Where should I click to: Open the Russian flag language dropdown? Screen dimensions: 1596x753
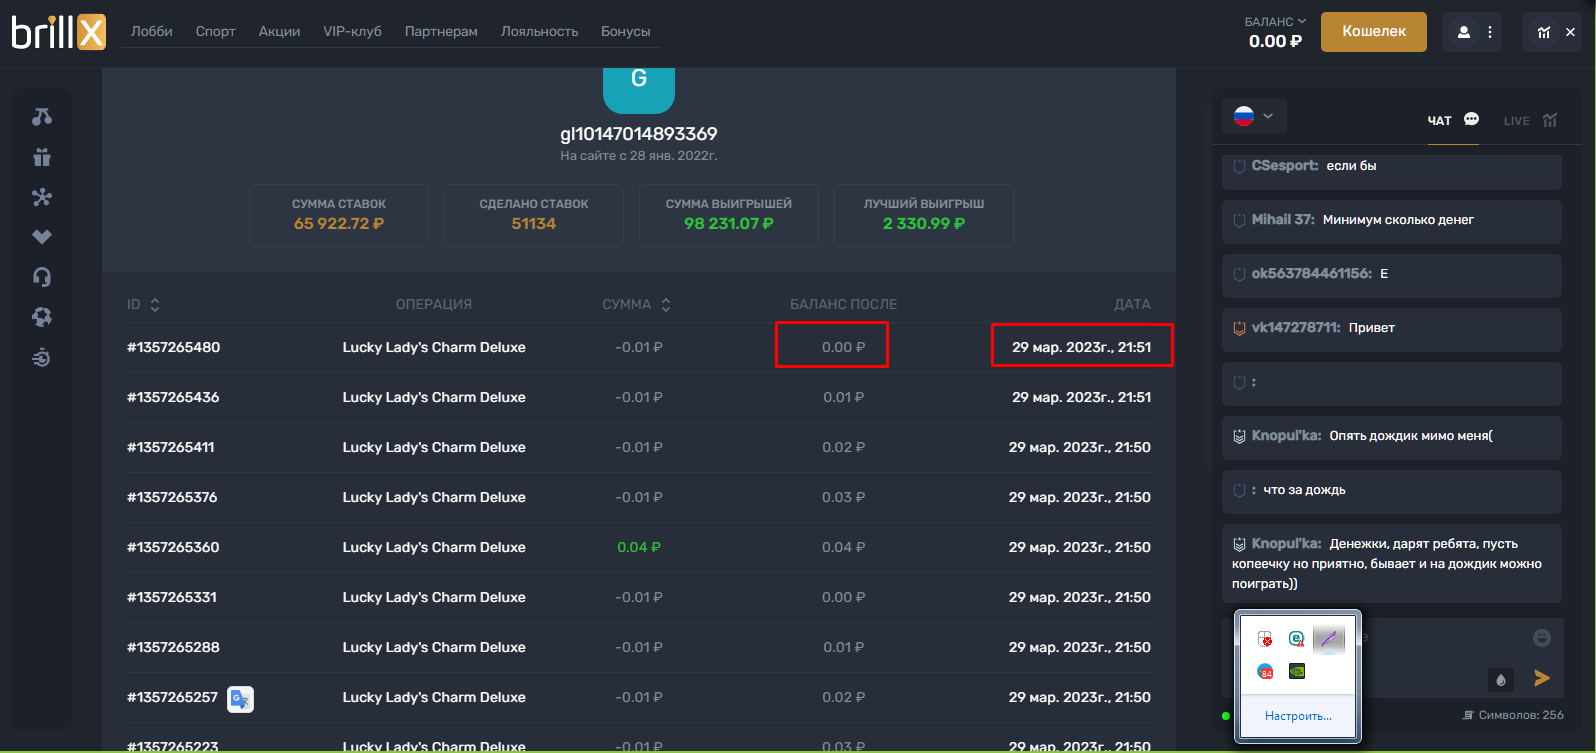(1253, 116)
